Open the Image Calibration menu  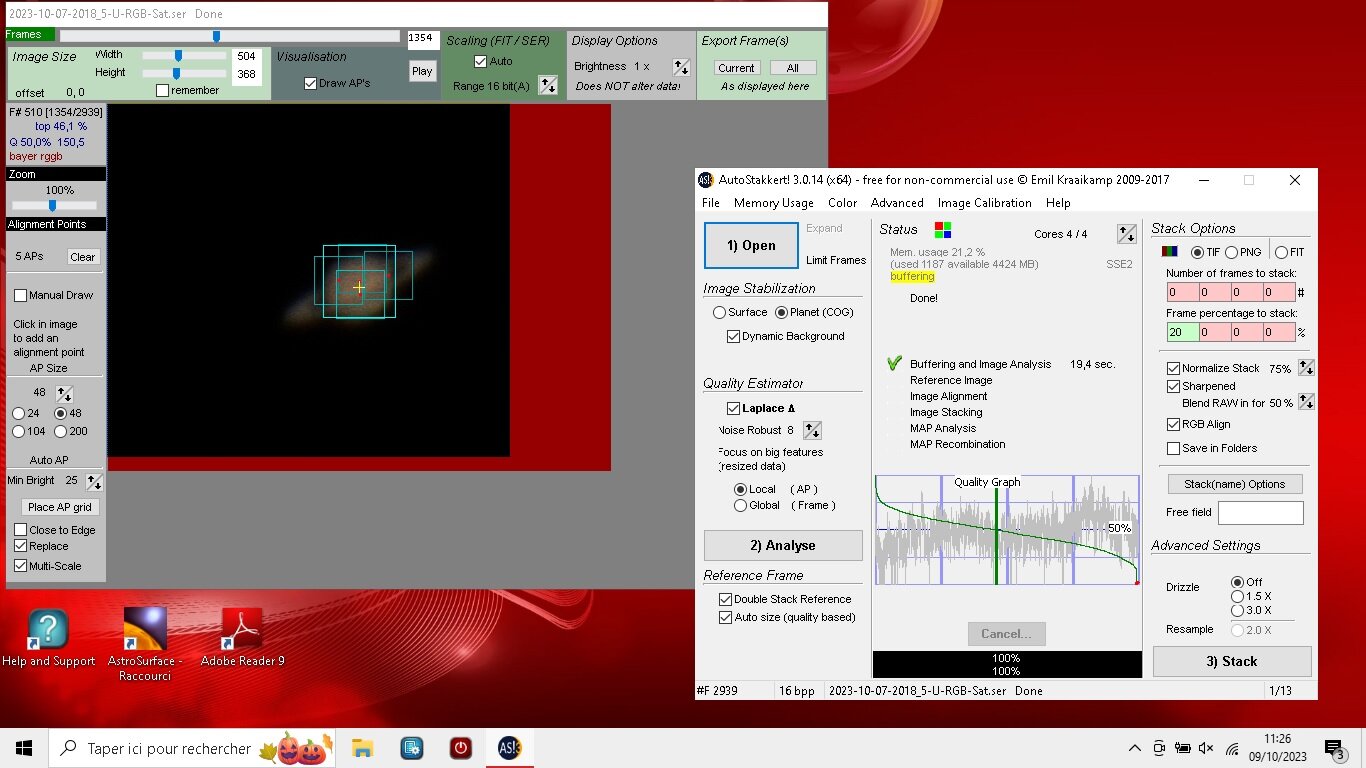[984, 203]
